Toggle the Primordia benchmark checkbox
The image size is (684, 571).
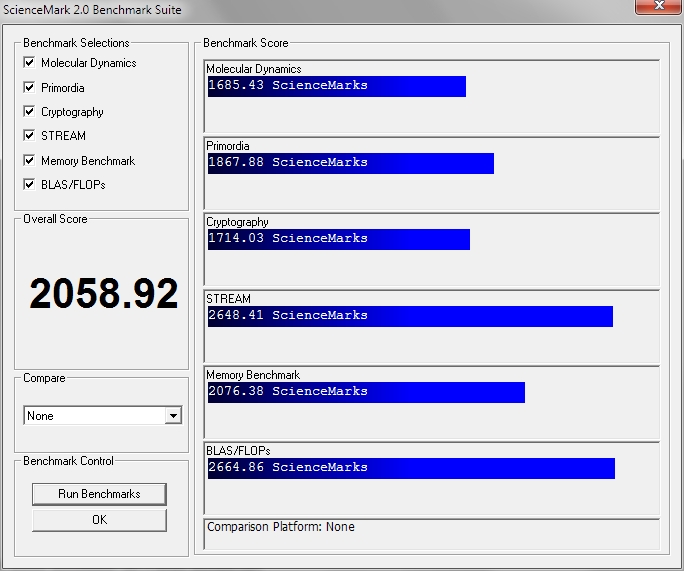tap(29, 87)
